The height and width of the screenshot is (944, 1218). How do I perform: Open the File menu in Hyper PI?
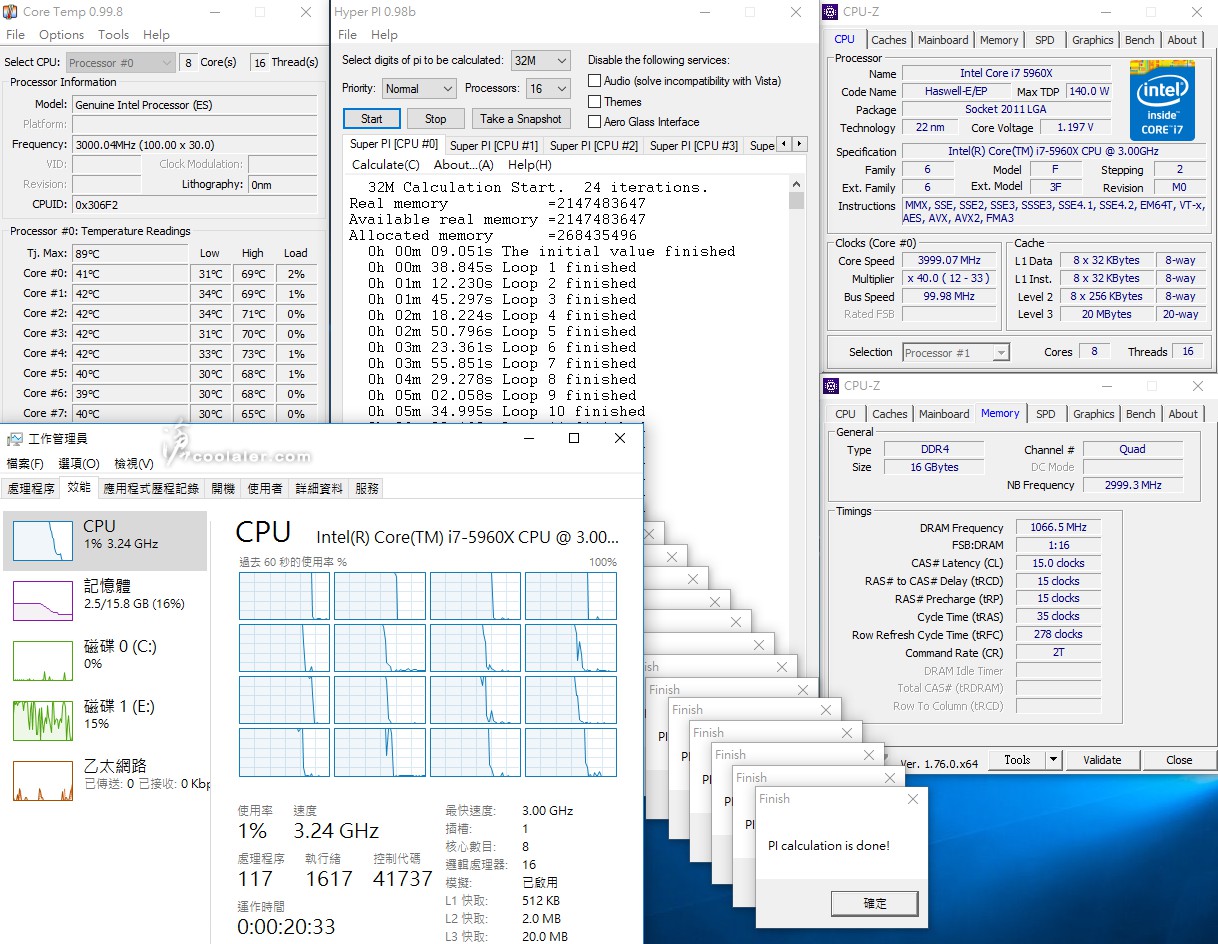tap(347, 34)
